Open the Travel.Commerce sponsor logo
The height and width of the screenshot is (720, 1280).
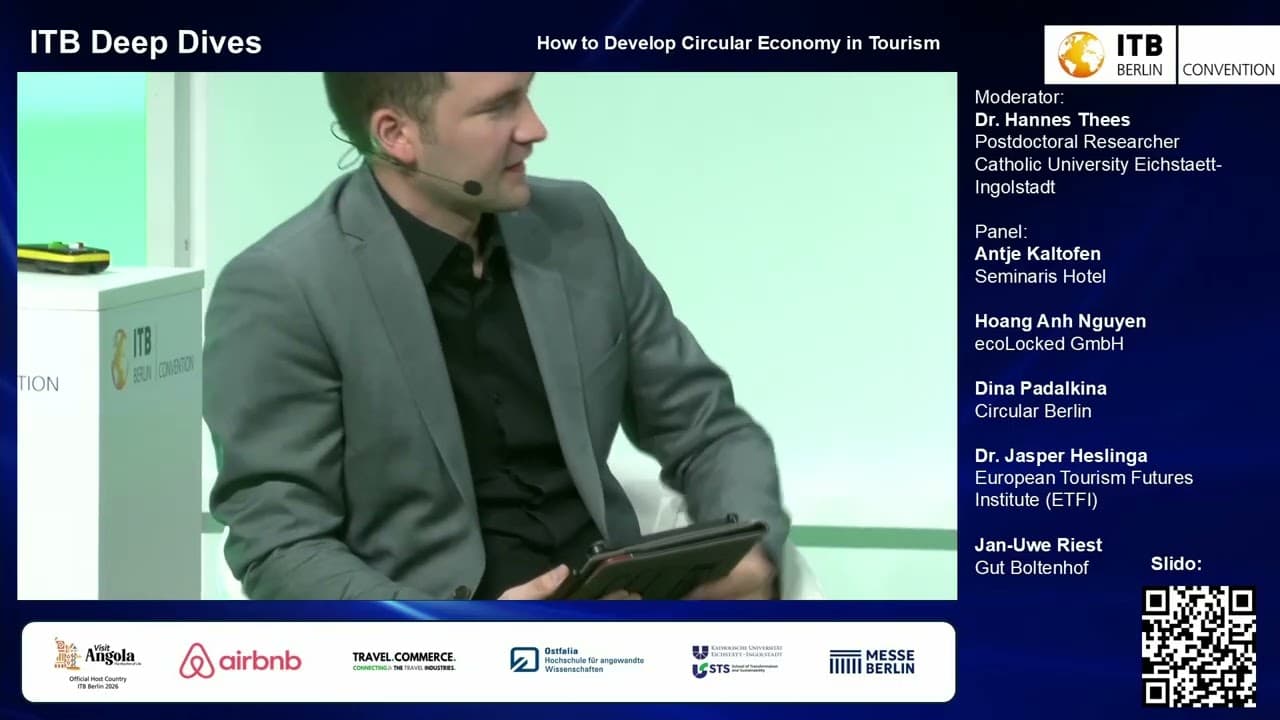click(402, 660)
